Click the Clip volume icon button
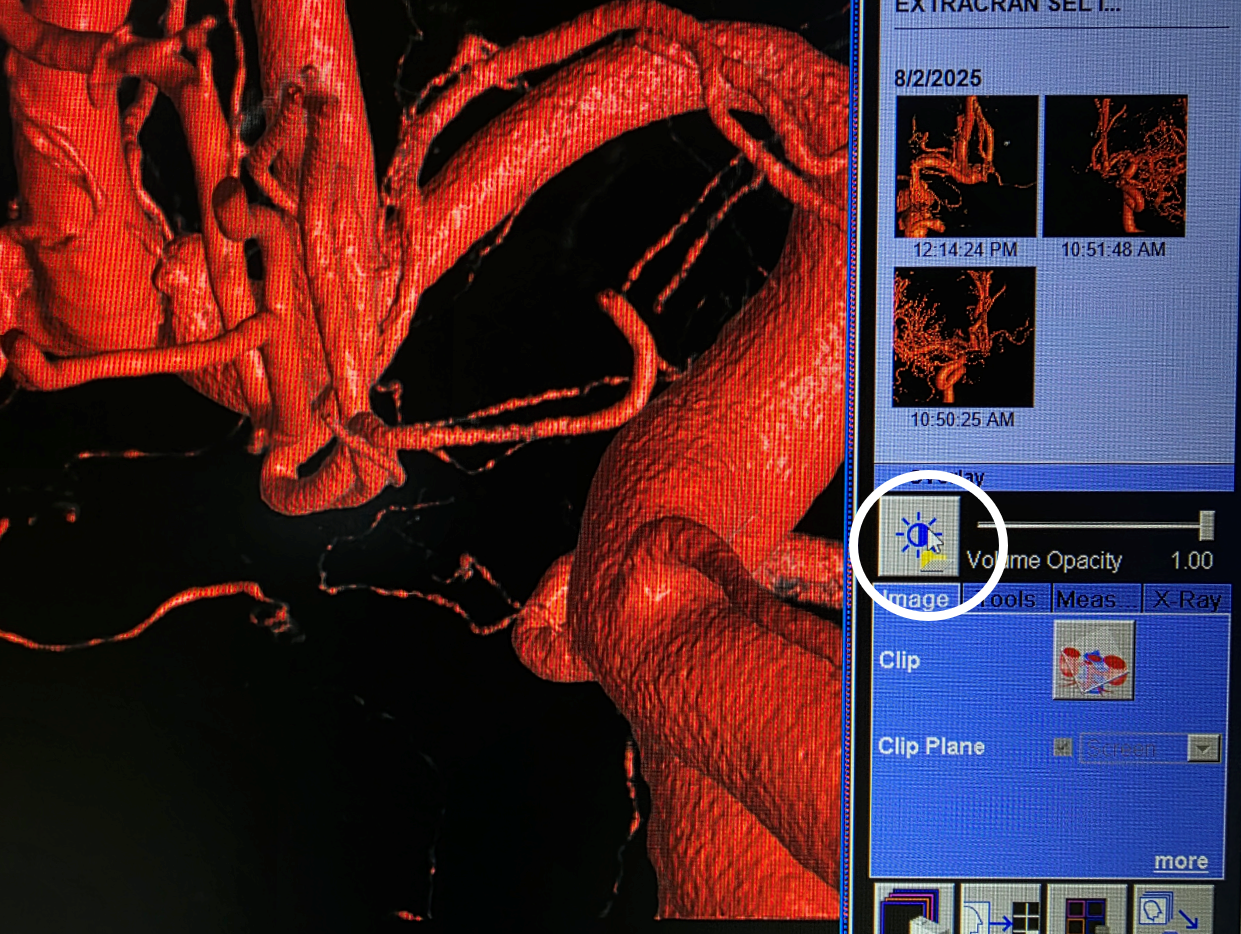This screenshot has height=934, width=1241. [1093, 659]
